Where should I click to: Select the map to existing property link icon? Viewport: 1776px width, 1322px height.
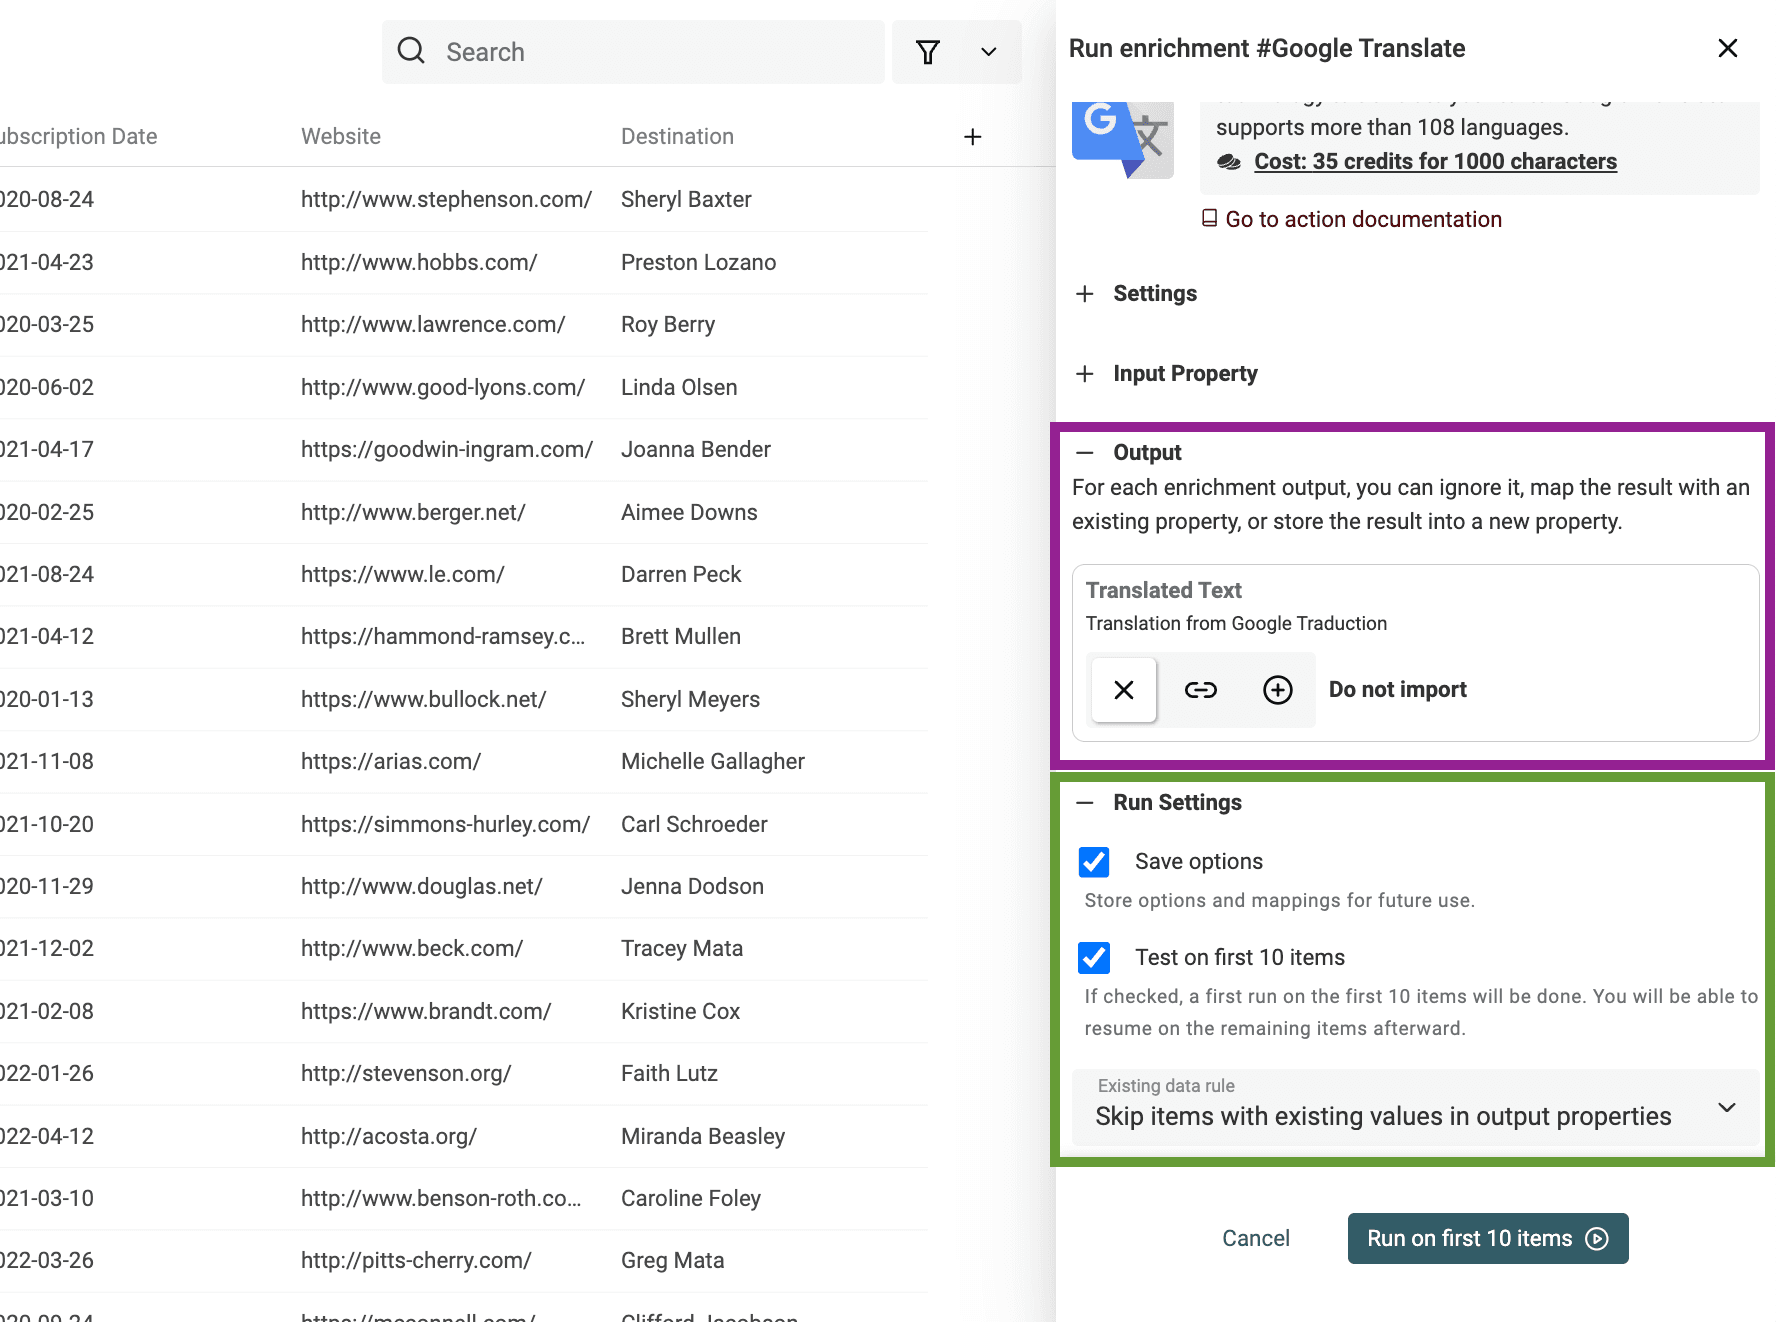click(x=1200, y=690)
